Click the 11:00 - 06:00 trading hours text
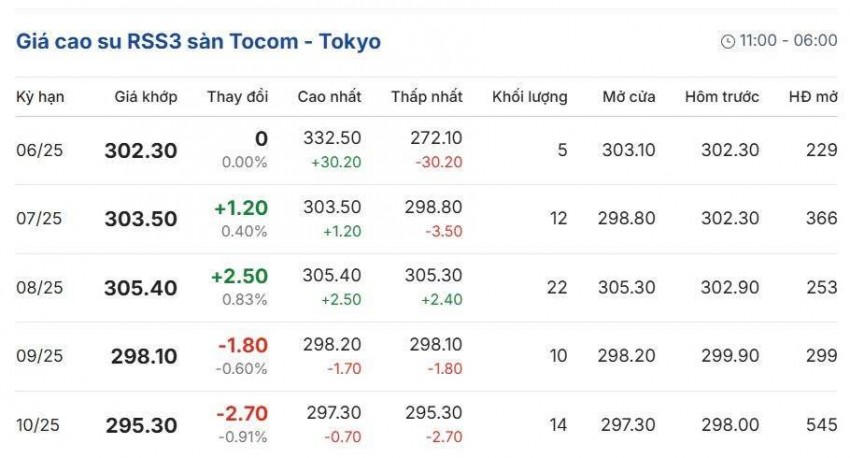This screenshot has width=850, height=458. 788,41
